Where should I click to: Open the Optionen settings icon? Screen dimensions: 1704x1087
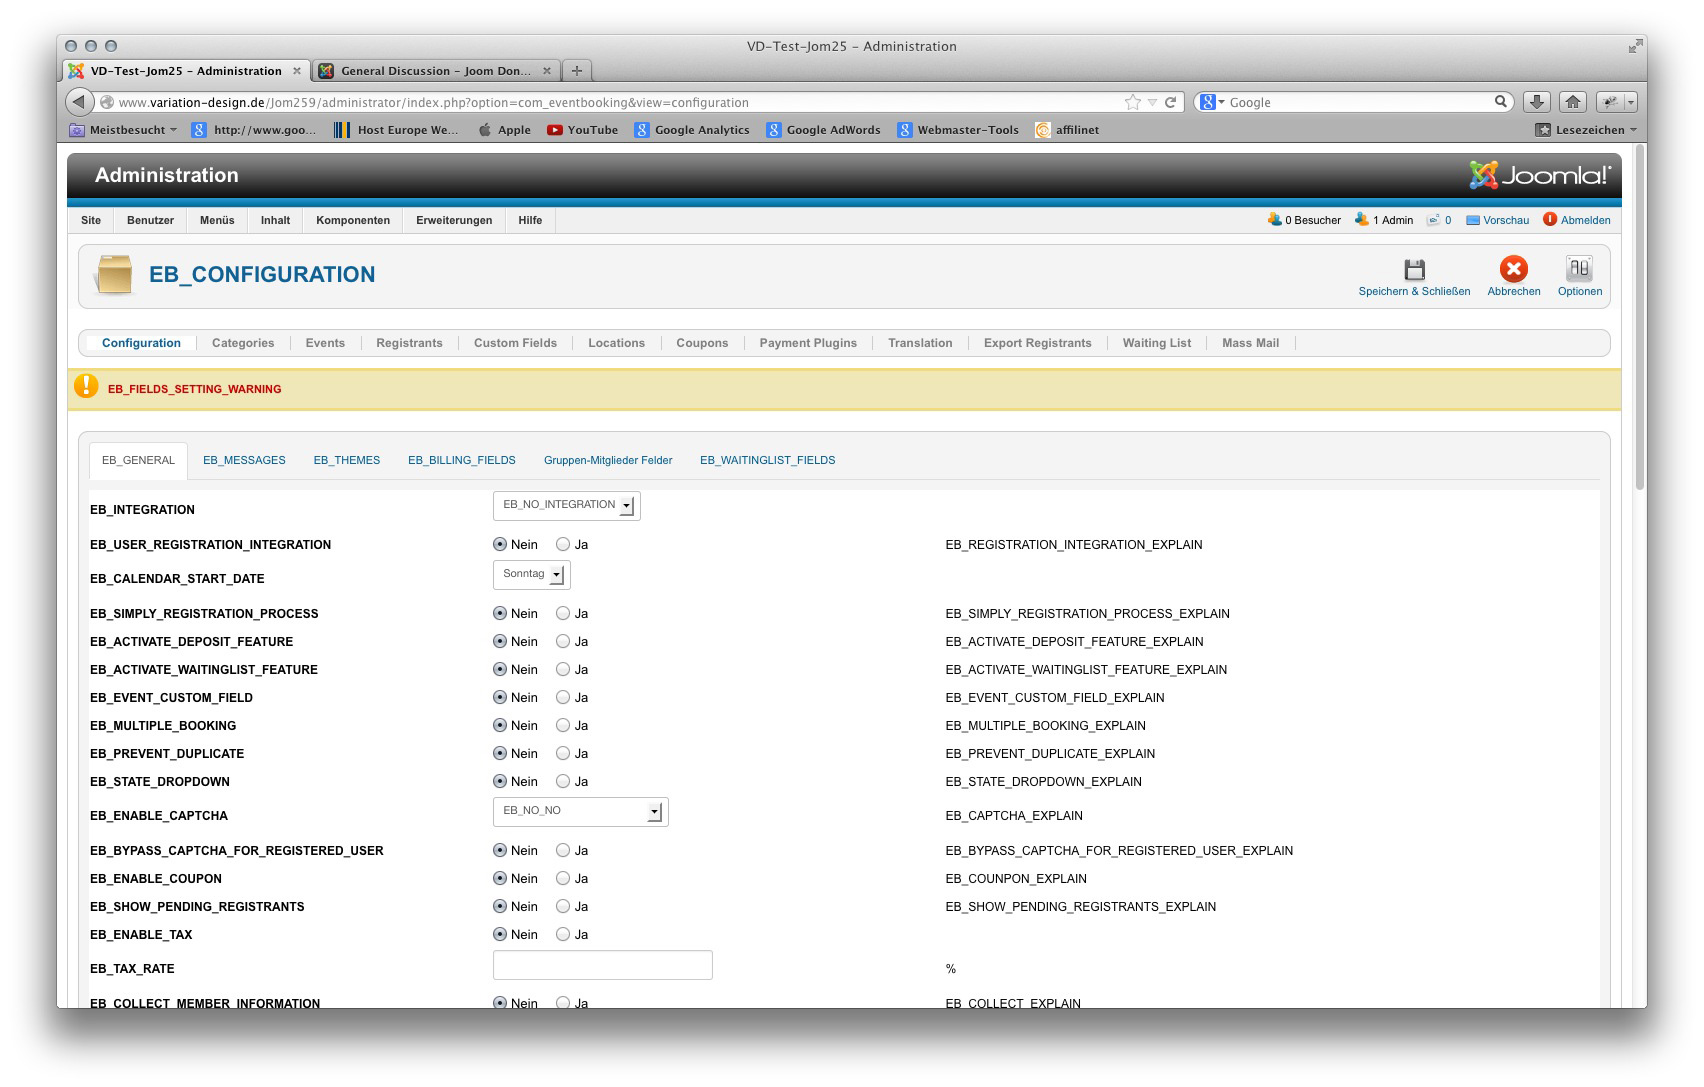pos(1579,270)
